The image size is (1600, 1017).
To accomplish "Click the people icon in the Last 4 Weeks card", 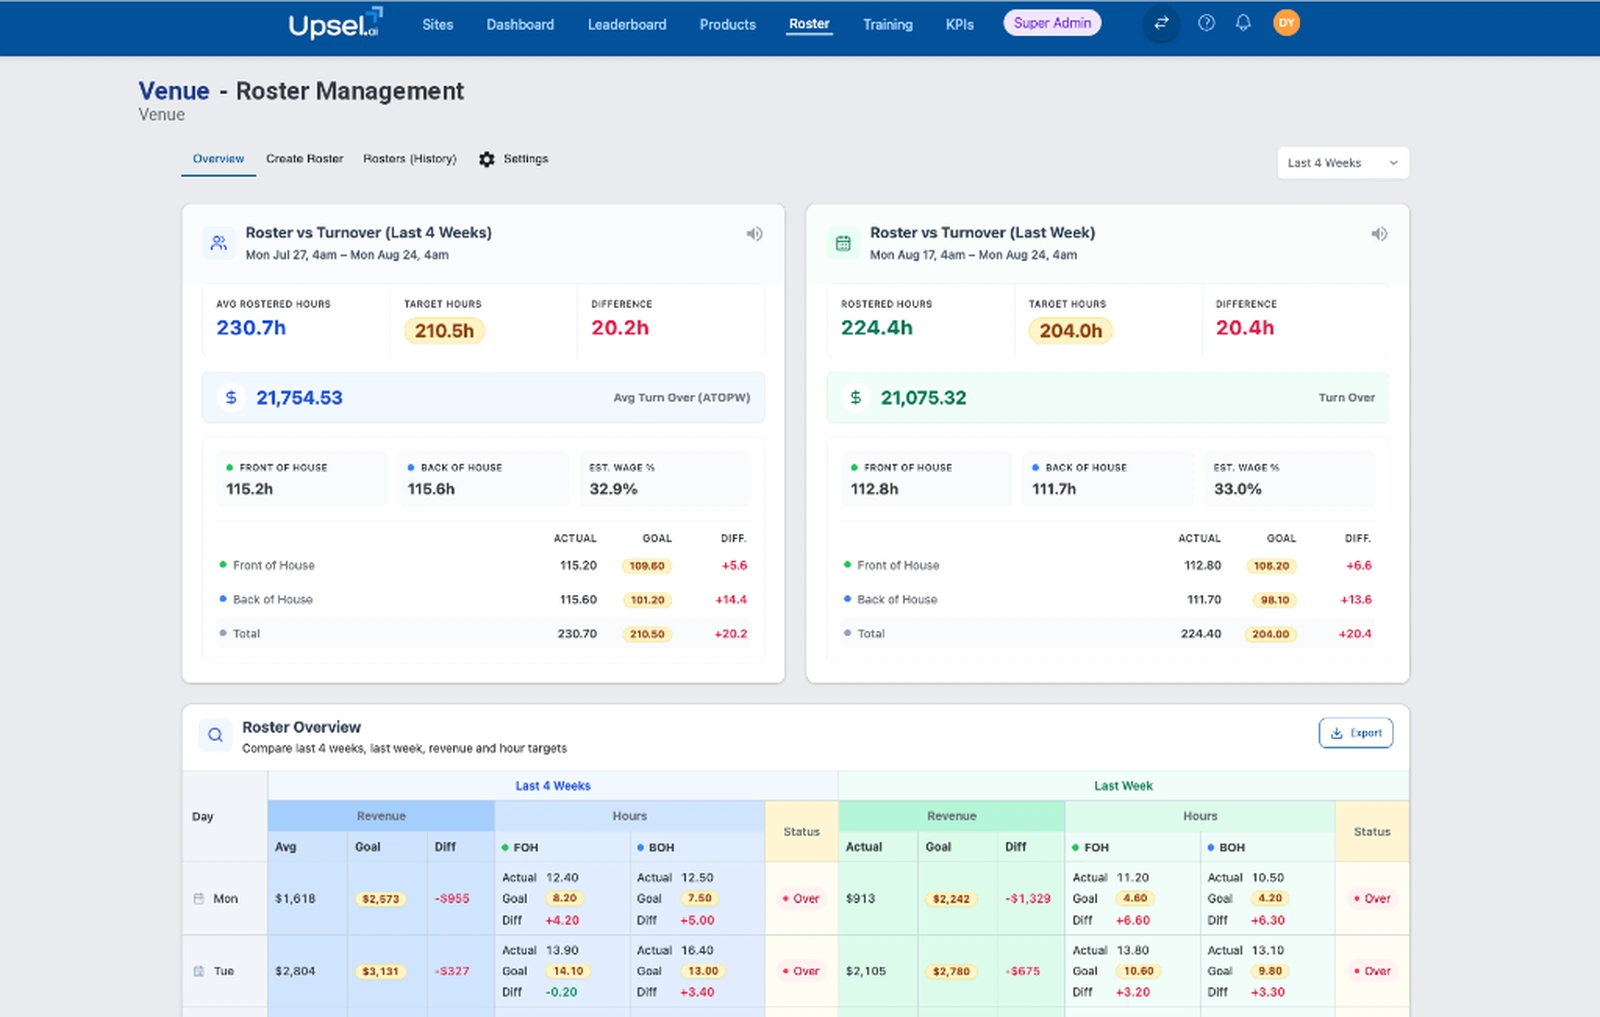I will click(219, 243).
